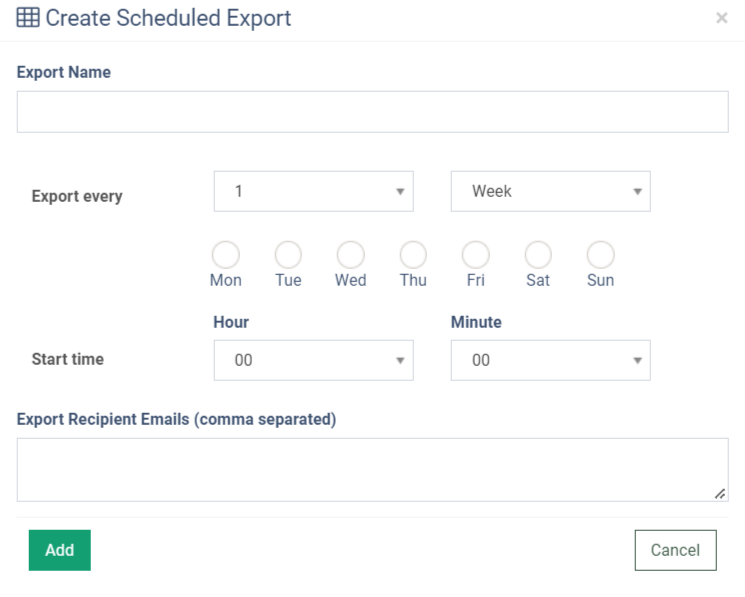Select the Wed day radio button
This screenshot has width=745, height=597.
pos(350,254)
